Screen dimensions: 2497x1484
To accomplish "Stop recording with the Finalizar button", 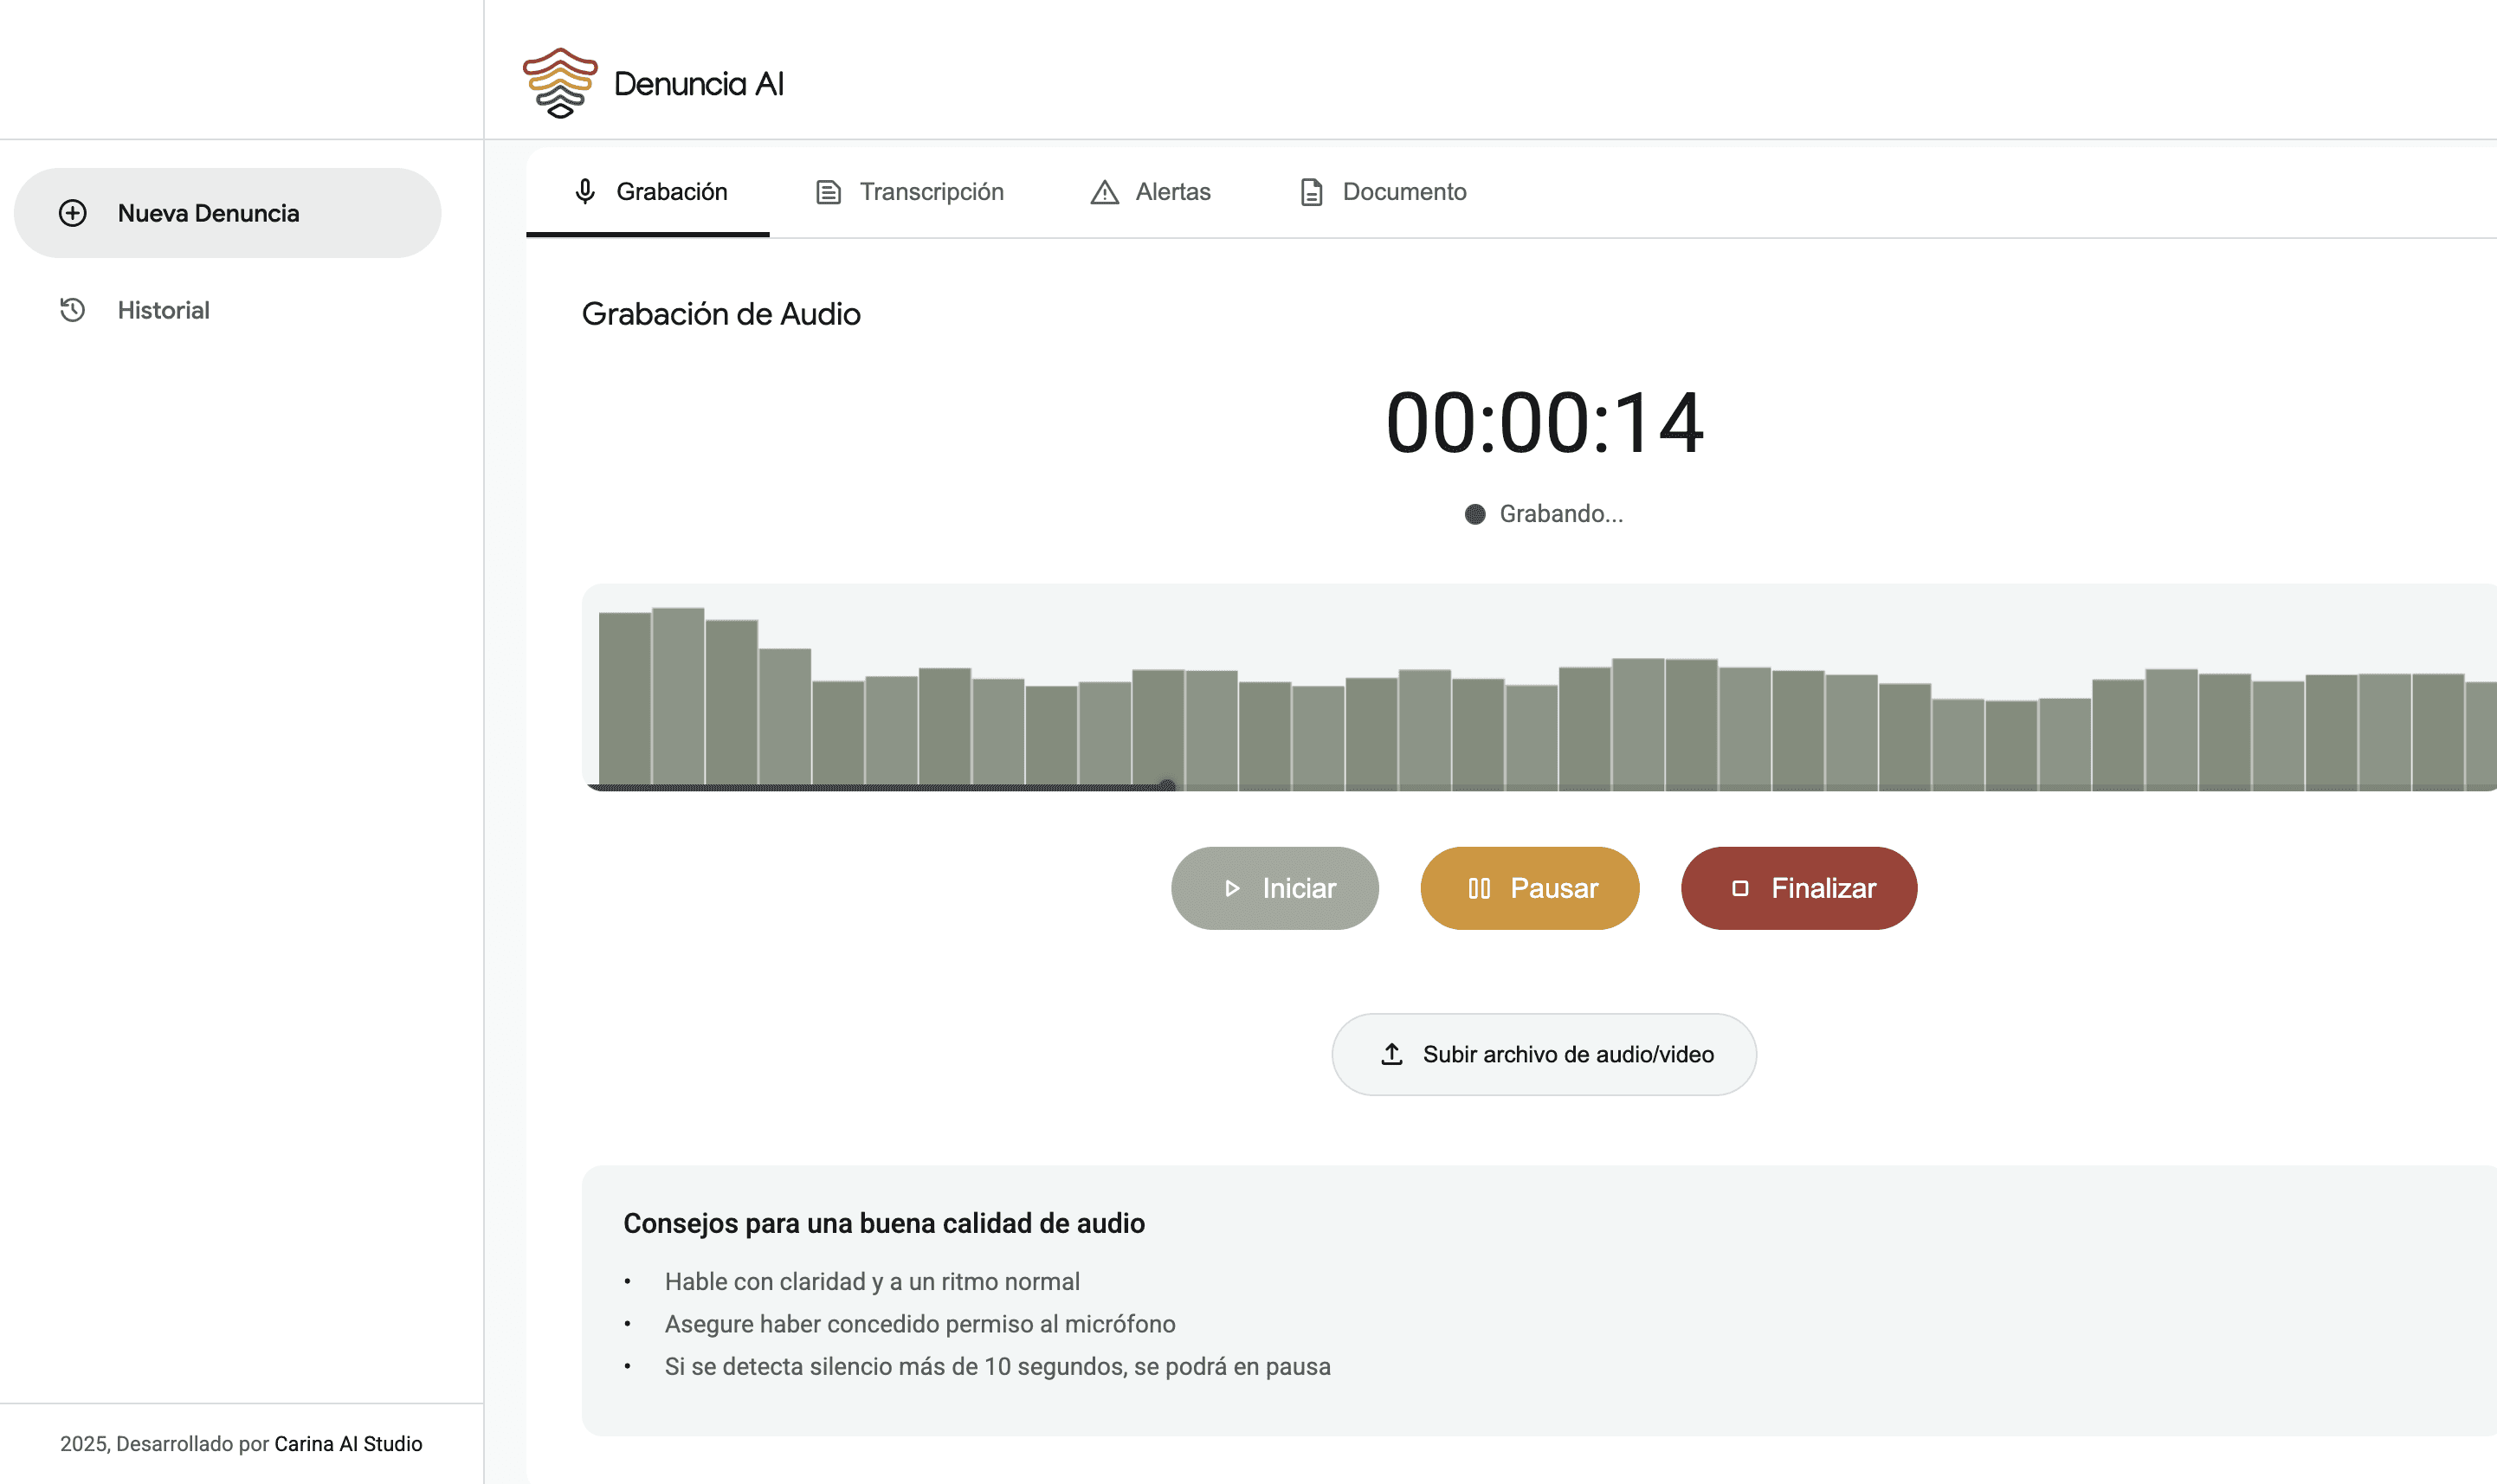I will [x=1798, y=888].
